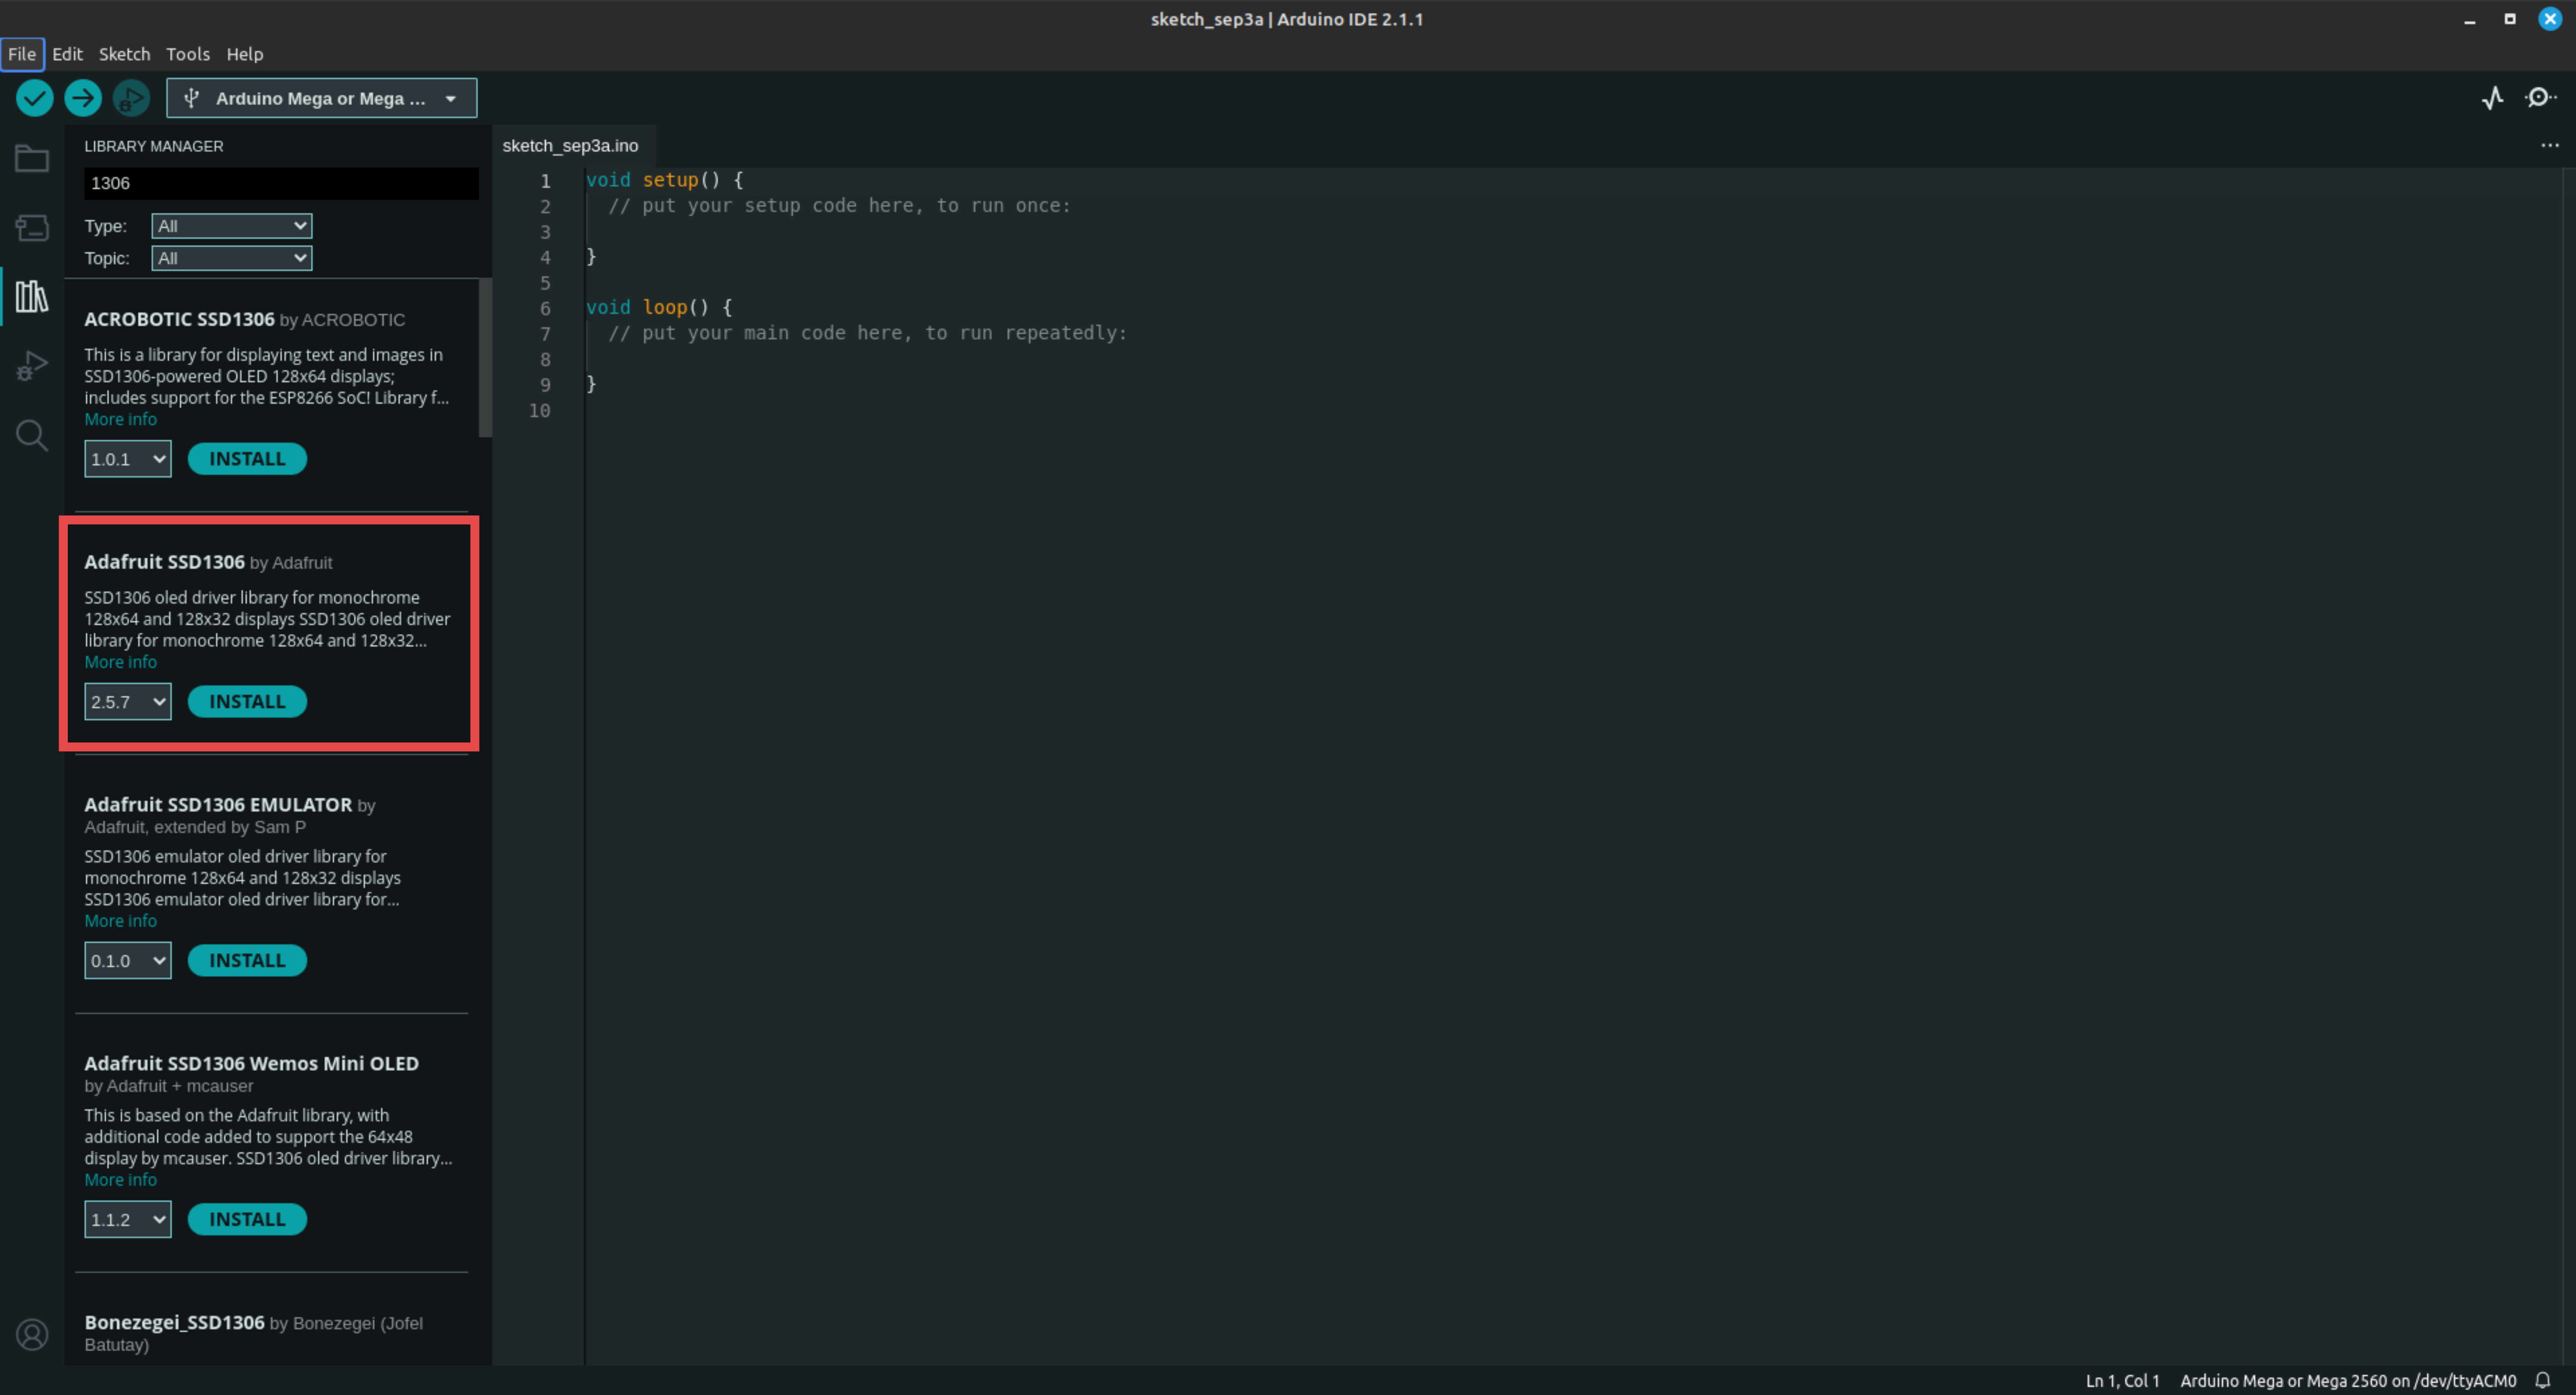Open the Serial Monitor icon

click(2541, 98)
